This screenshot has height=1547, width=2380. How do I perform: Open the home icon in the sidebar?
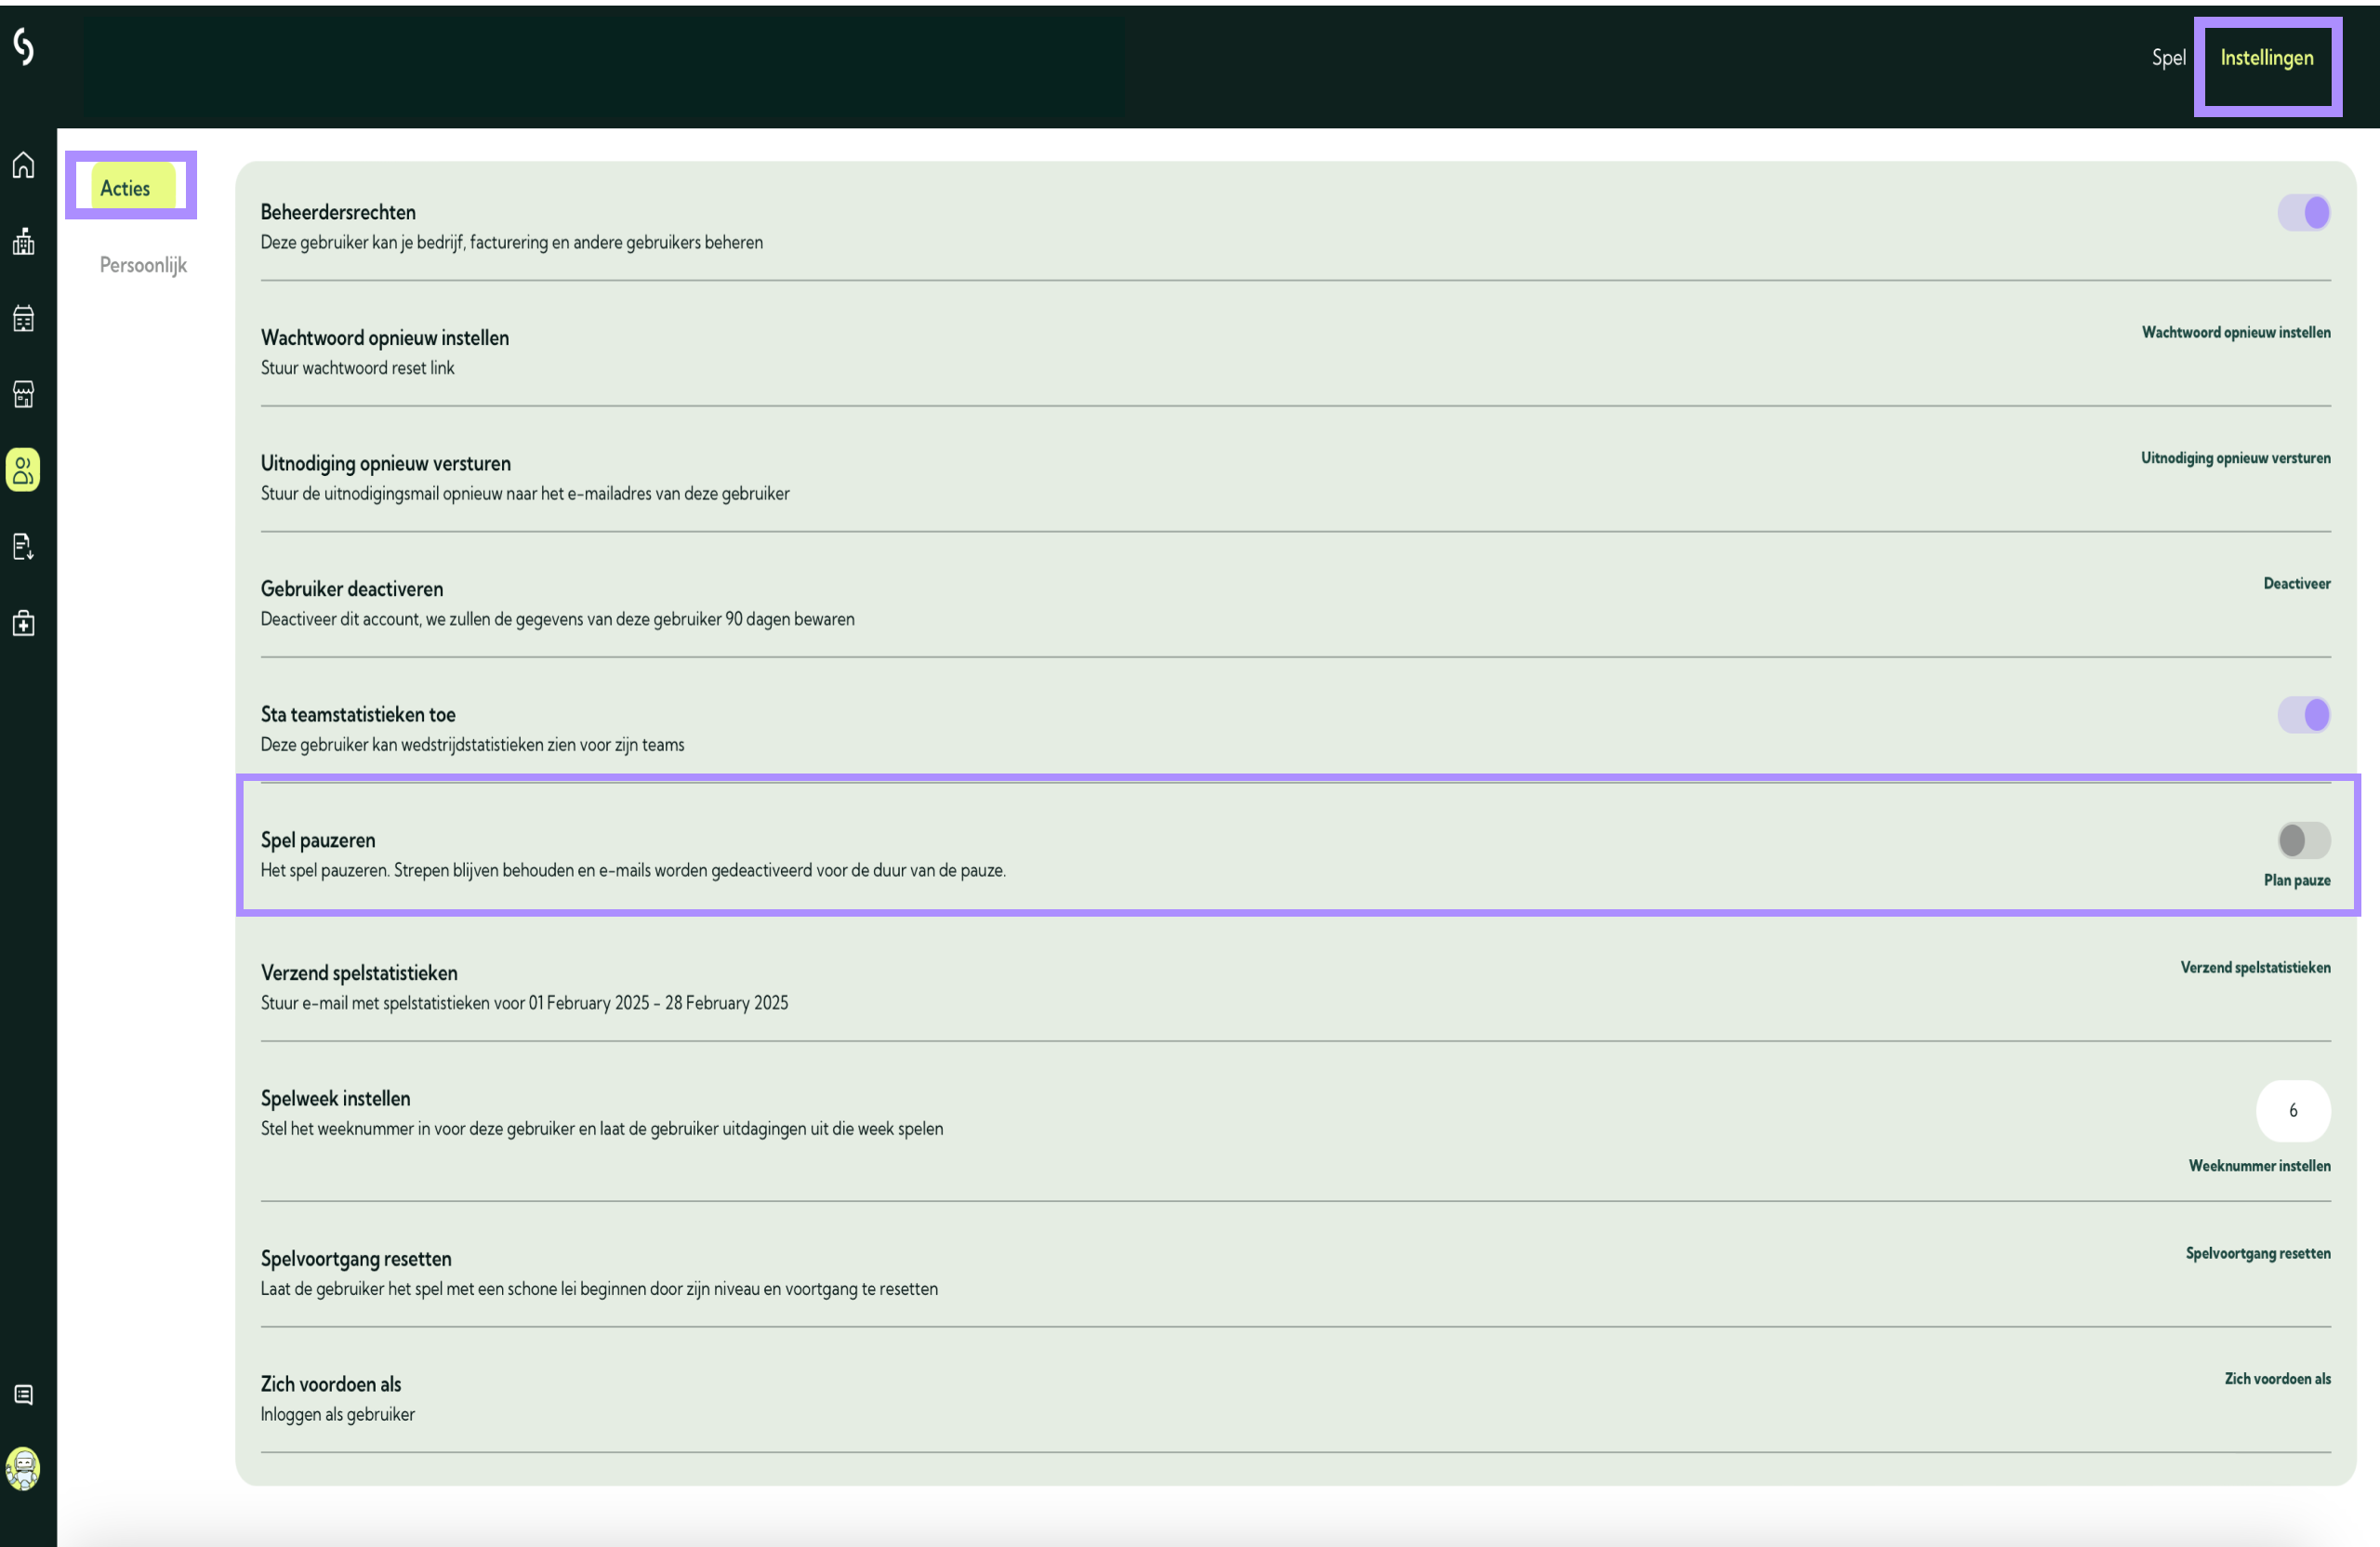click(24, 165)
